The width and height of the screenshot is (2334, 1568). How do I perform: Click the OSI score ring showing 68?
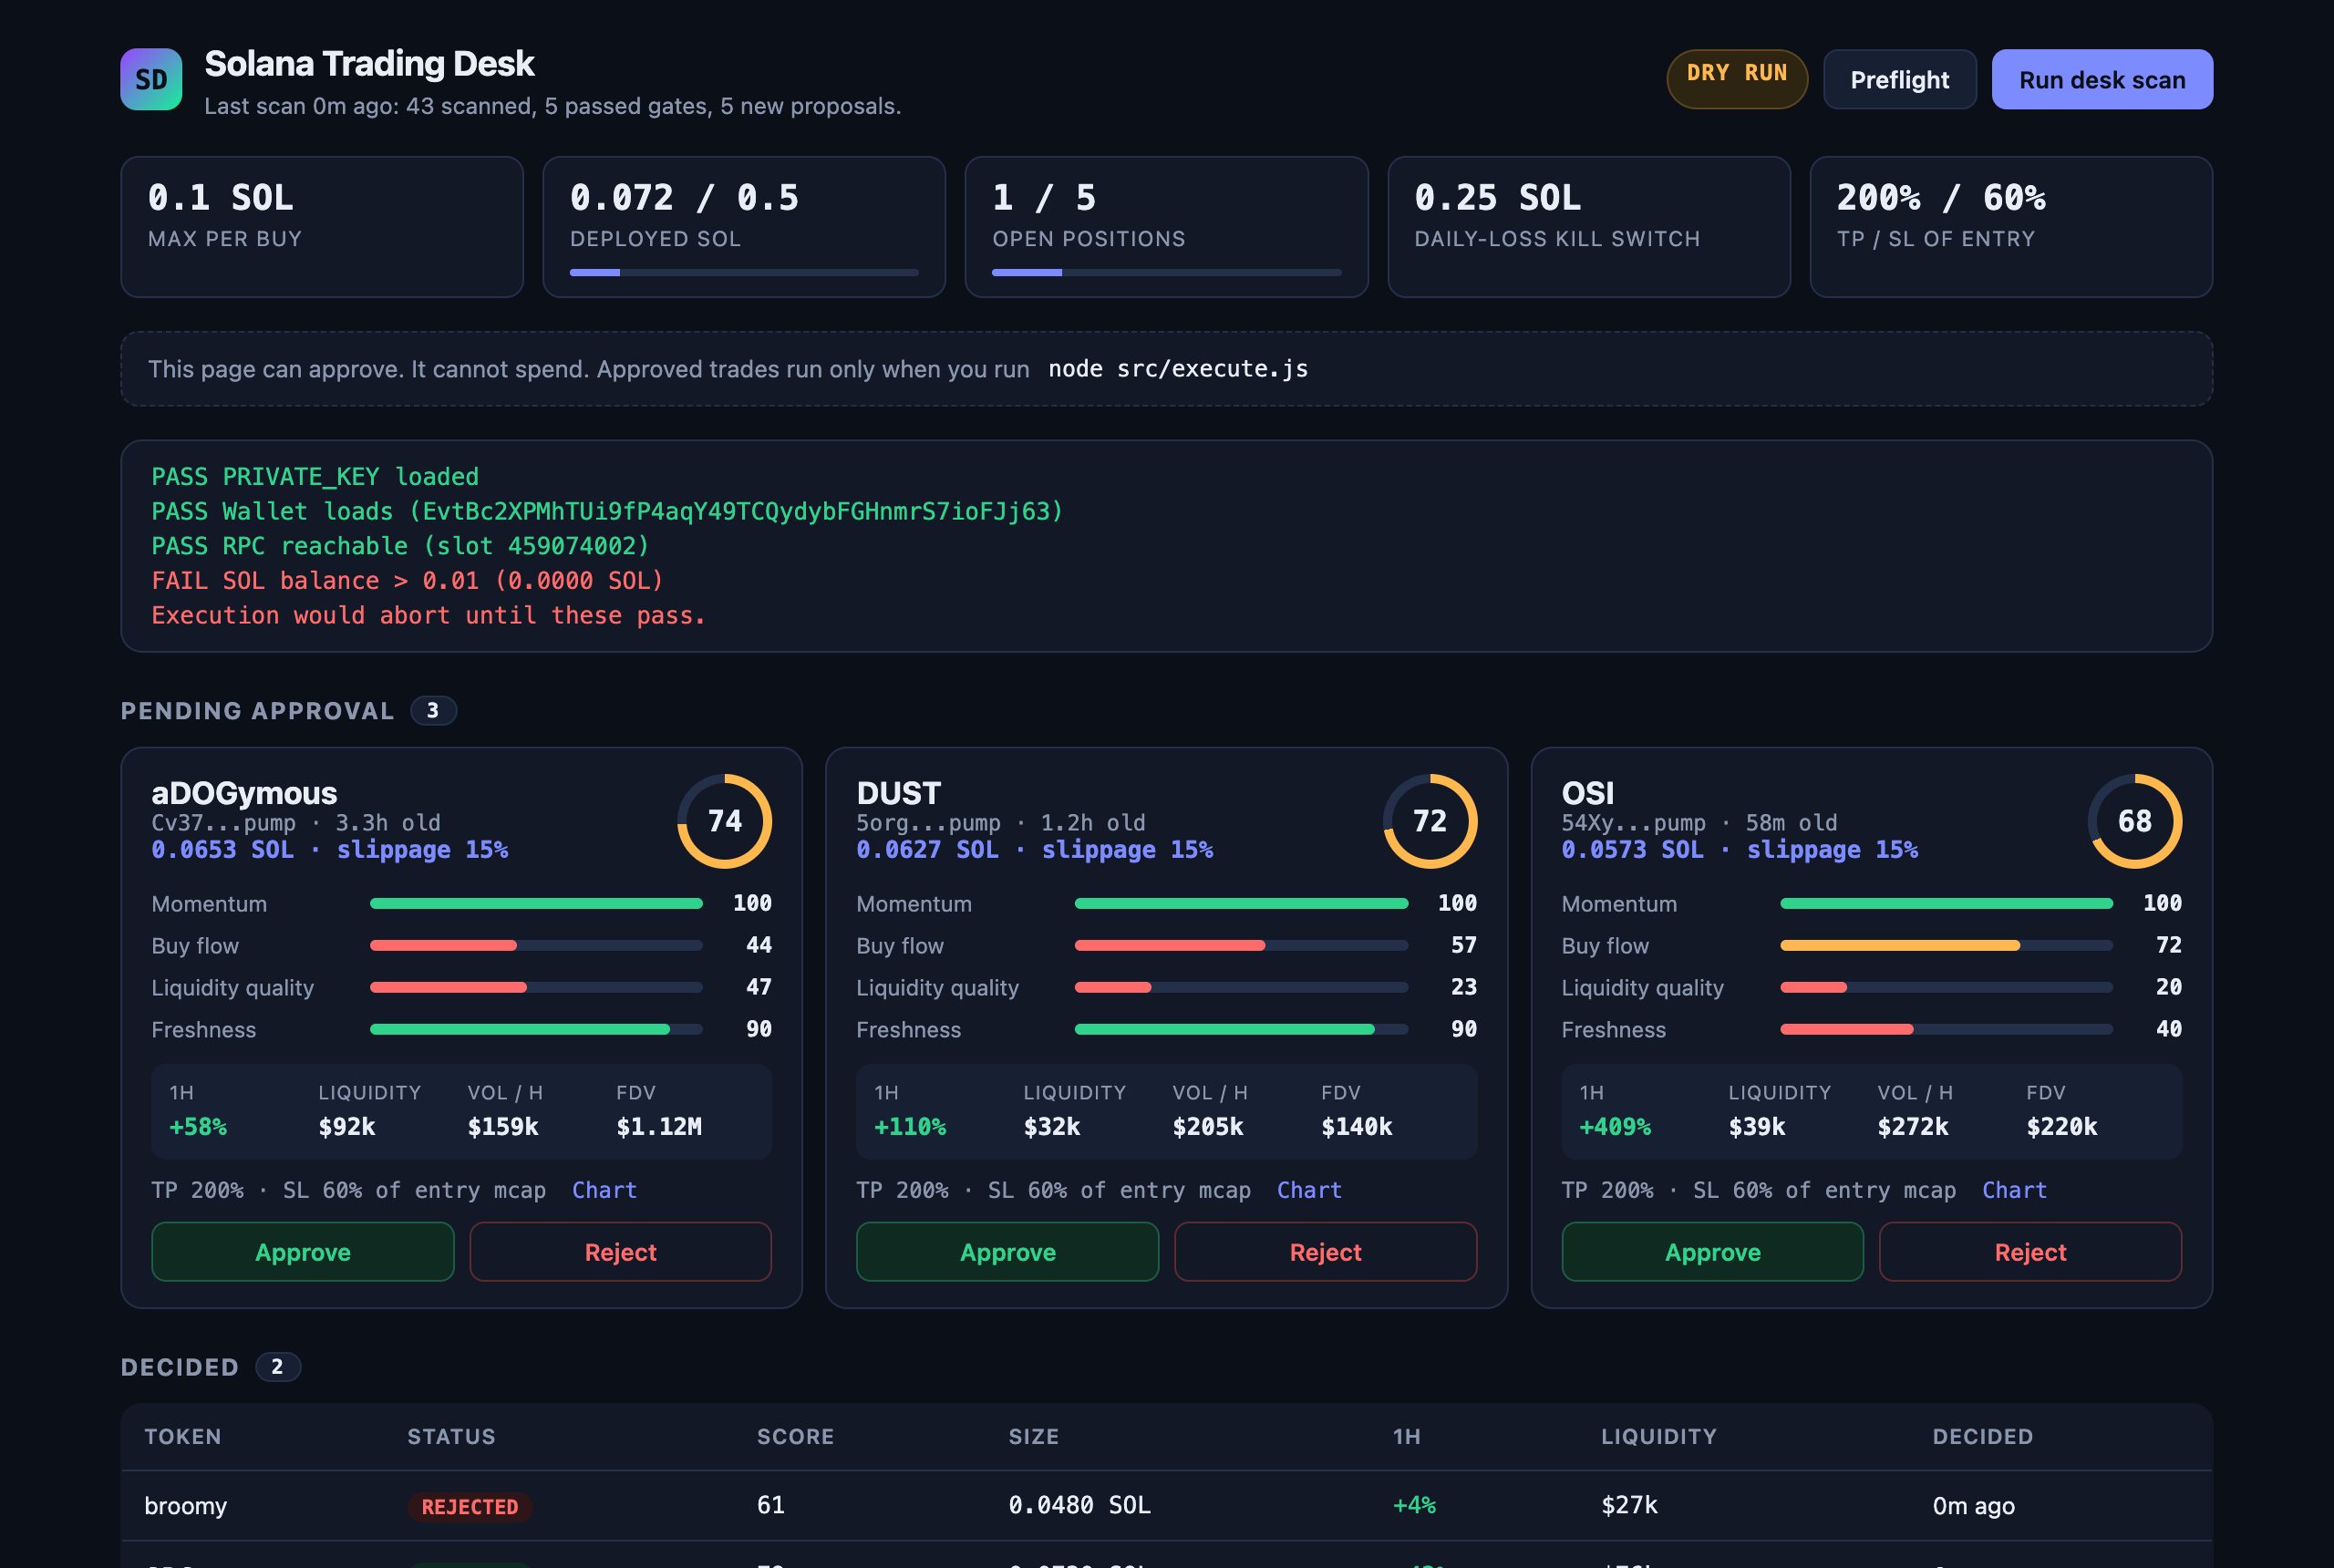(2134, 821)
